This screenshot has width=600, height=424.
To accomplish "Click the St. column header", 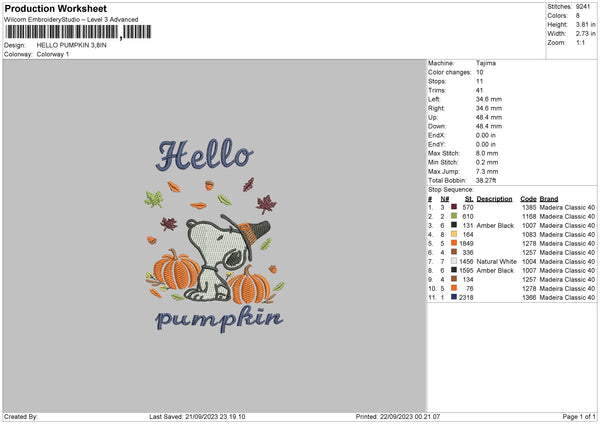I will click(x=468, y=198).
